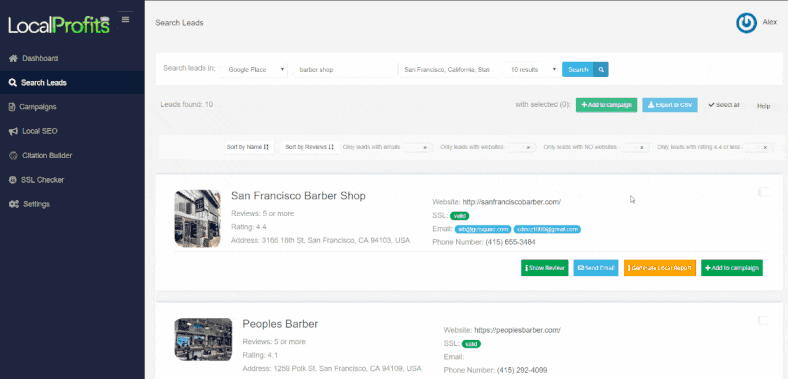788x379 pixels.
Task: Click the Settings gears icon
Action: point(14,204)
